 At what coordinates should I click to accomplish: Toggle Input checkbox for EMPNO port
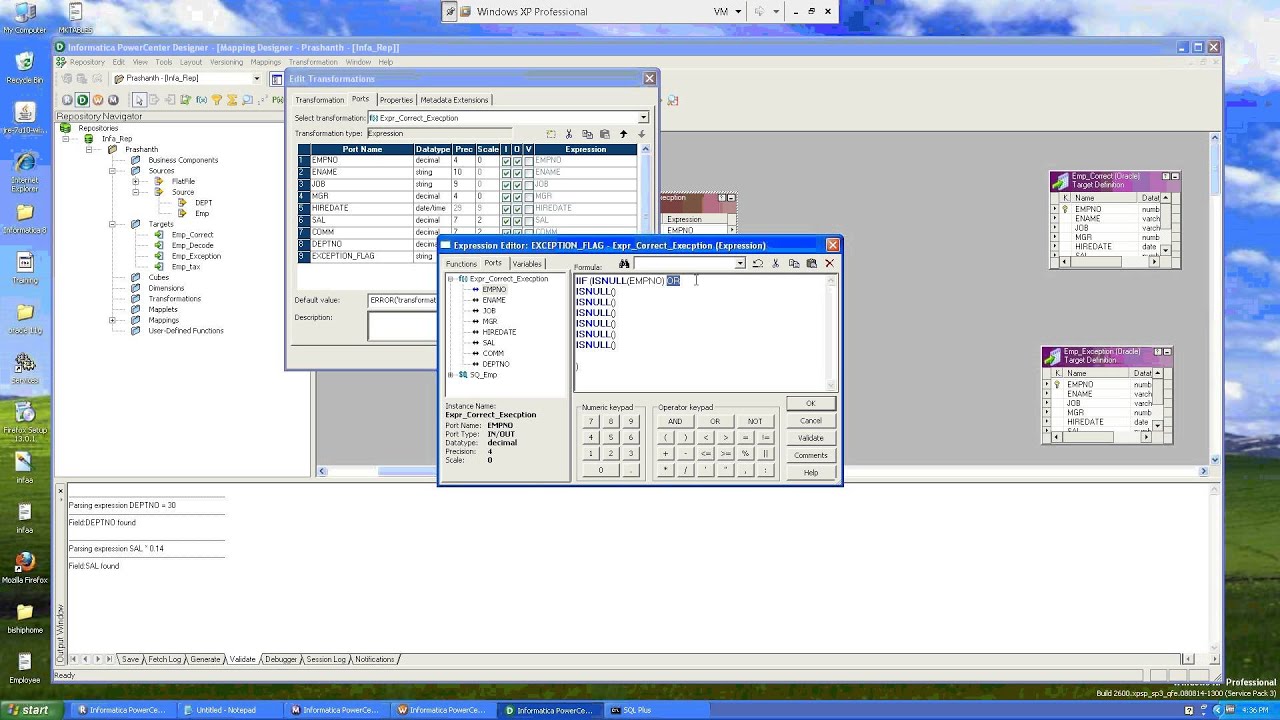pyautogui.click(x=506, y=161)
